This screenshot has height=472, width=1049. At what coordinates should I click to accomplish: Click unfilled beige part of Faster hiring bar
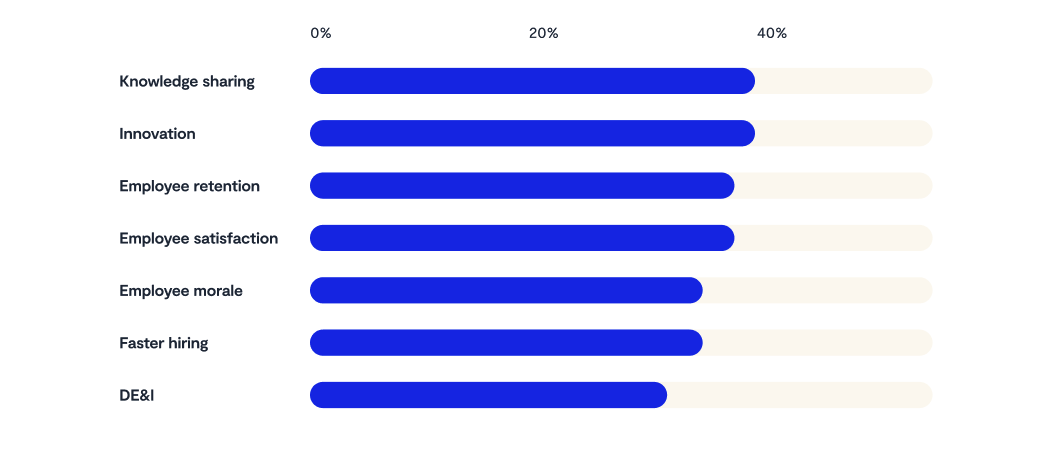[818, 342]
